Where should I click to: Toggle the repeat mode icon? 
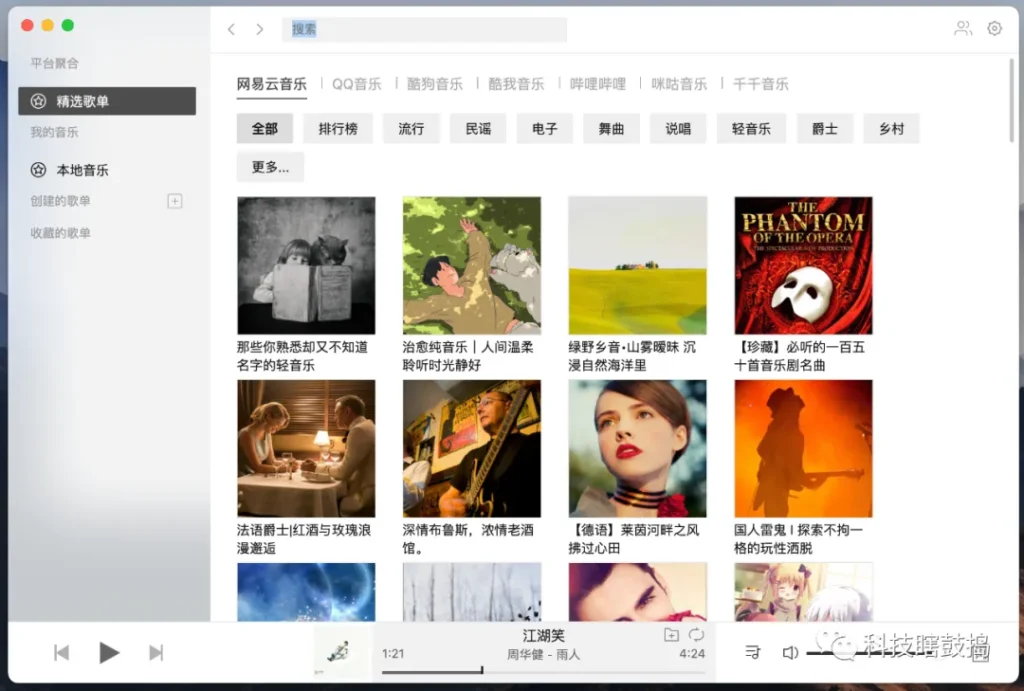point(697,635)
